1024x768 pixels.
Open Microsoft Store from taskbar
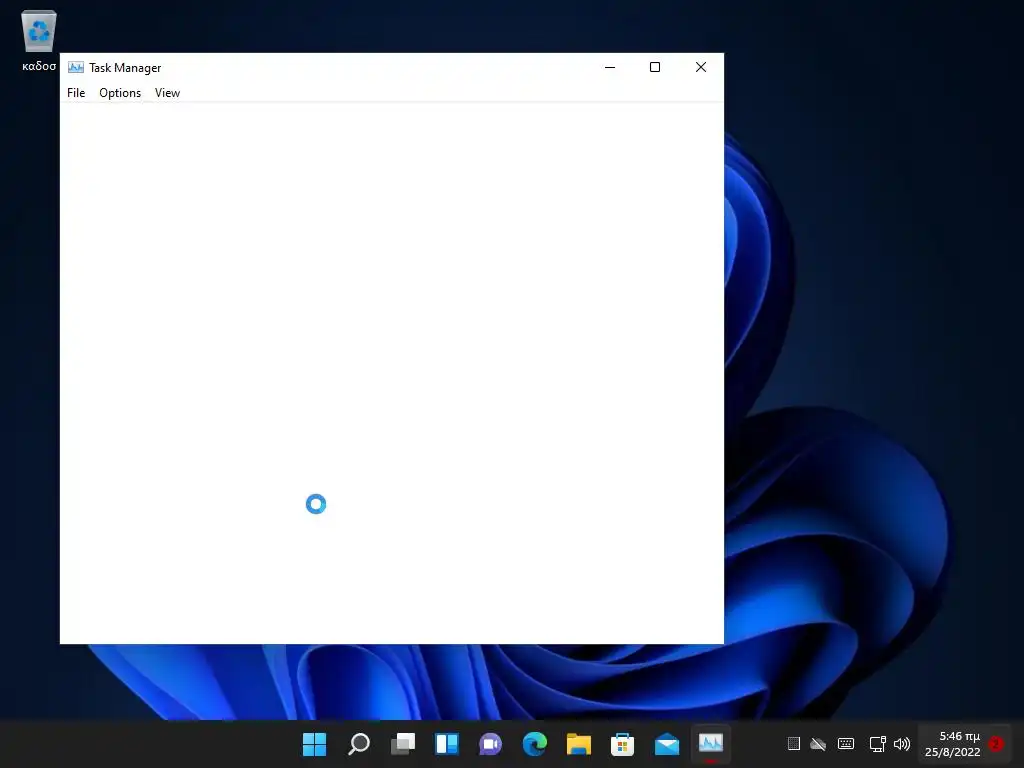pyautogui.click(x=622, y=743)
